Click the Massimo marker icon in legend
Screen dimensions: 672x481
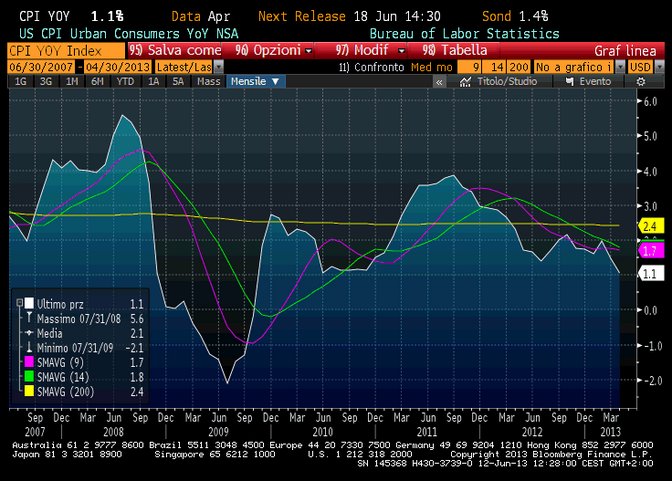click(x=28, y=316)
